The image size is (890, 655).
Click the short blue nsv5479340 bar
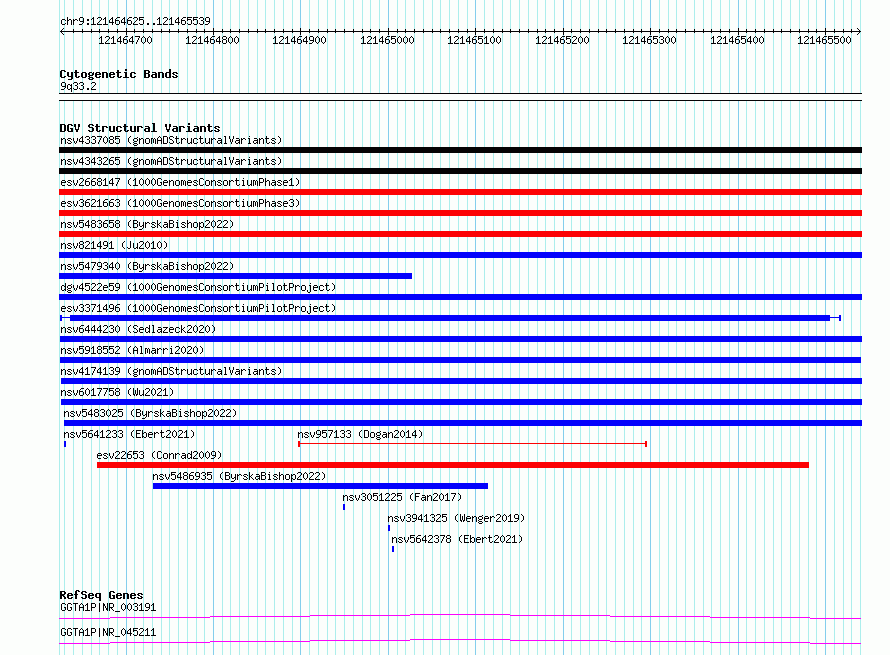(x=236, y=276)
